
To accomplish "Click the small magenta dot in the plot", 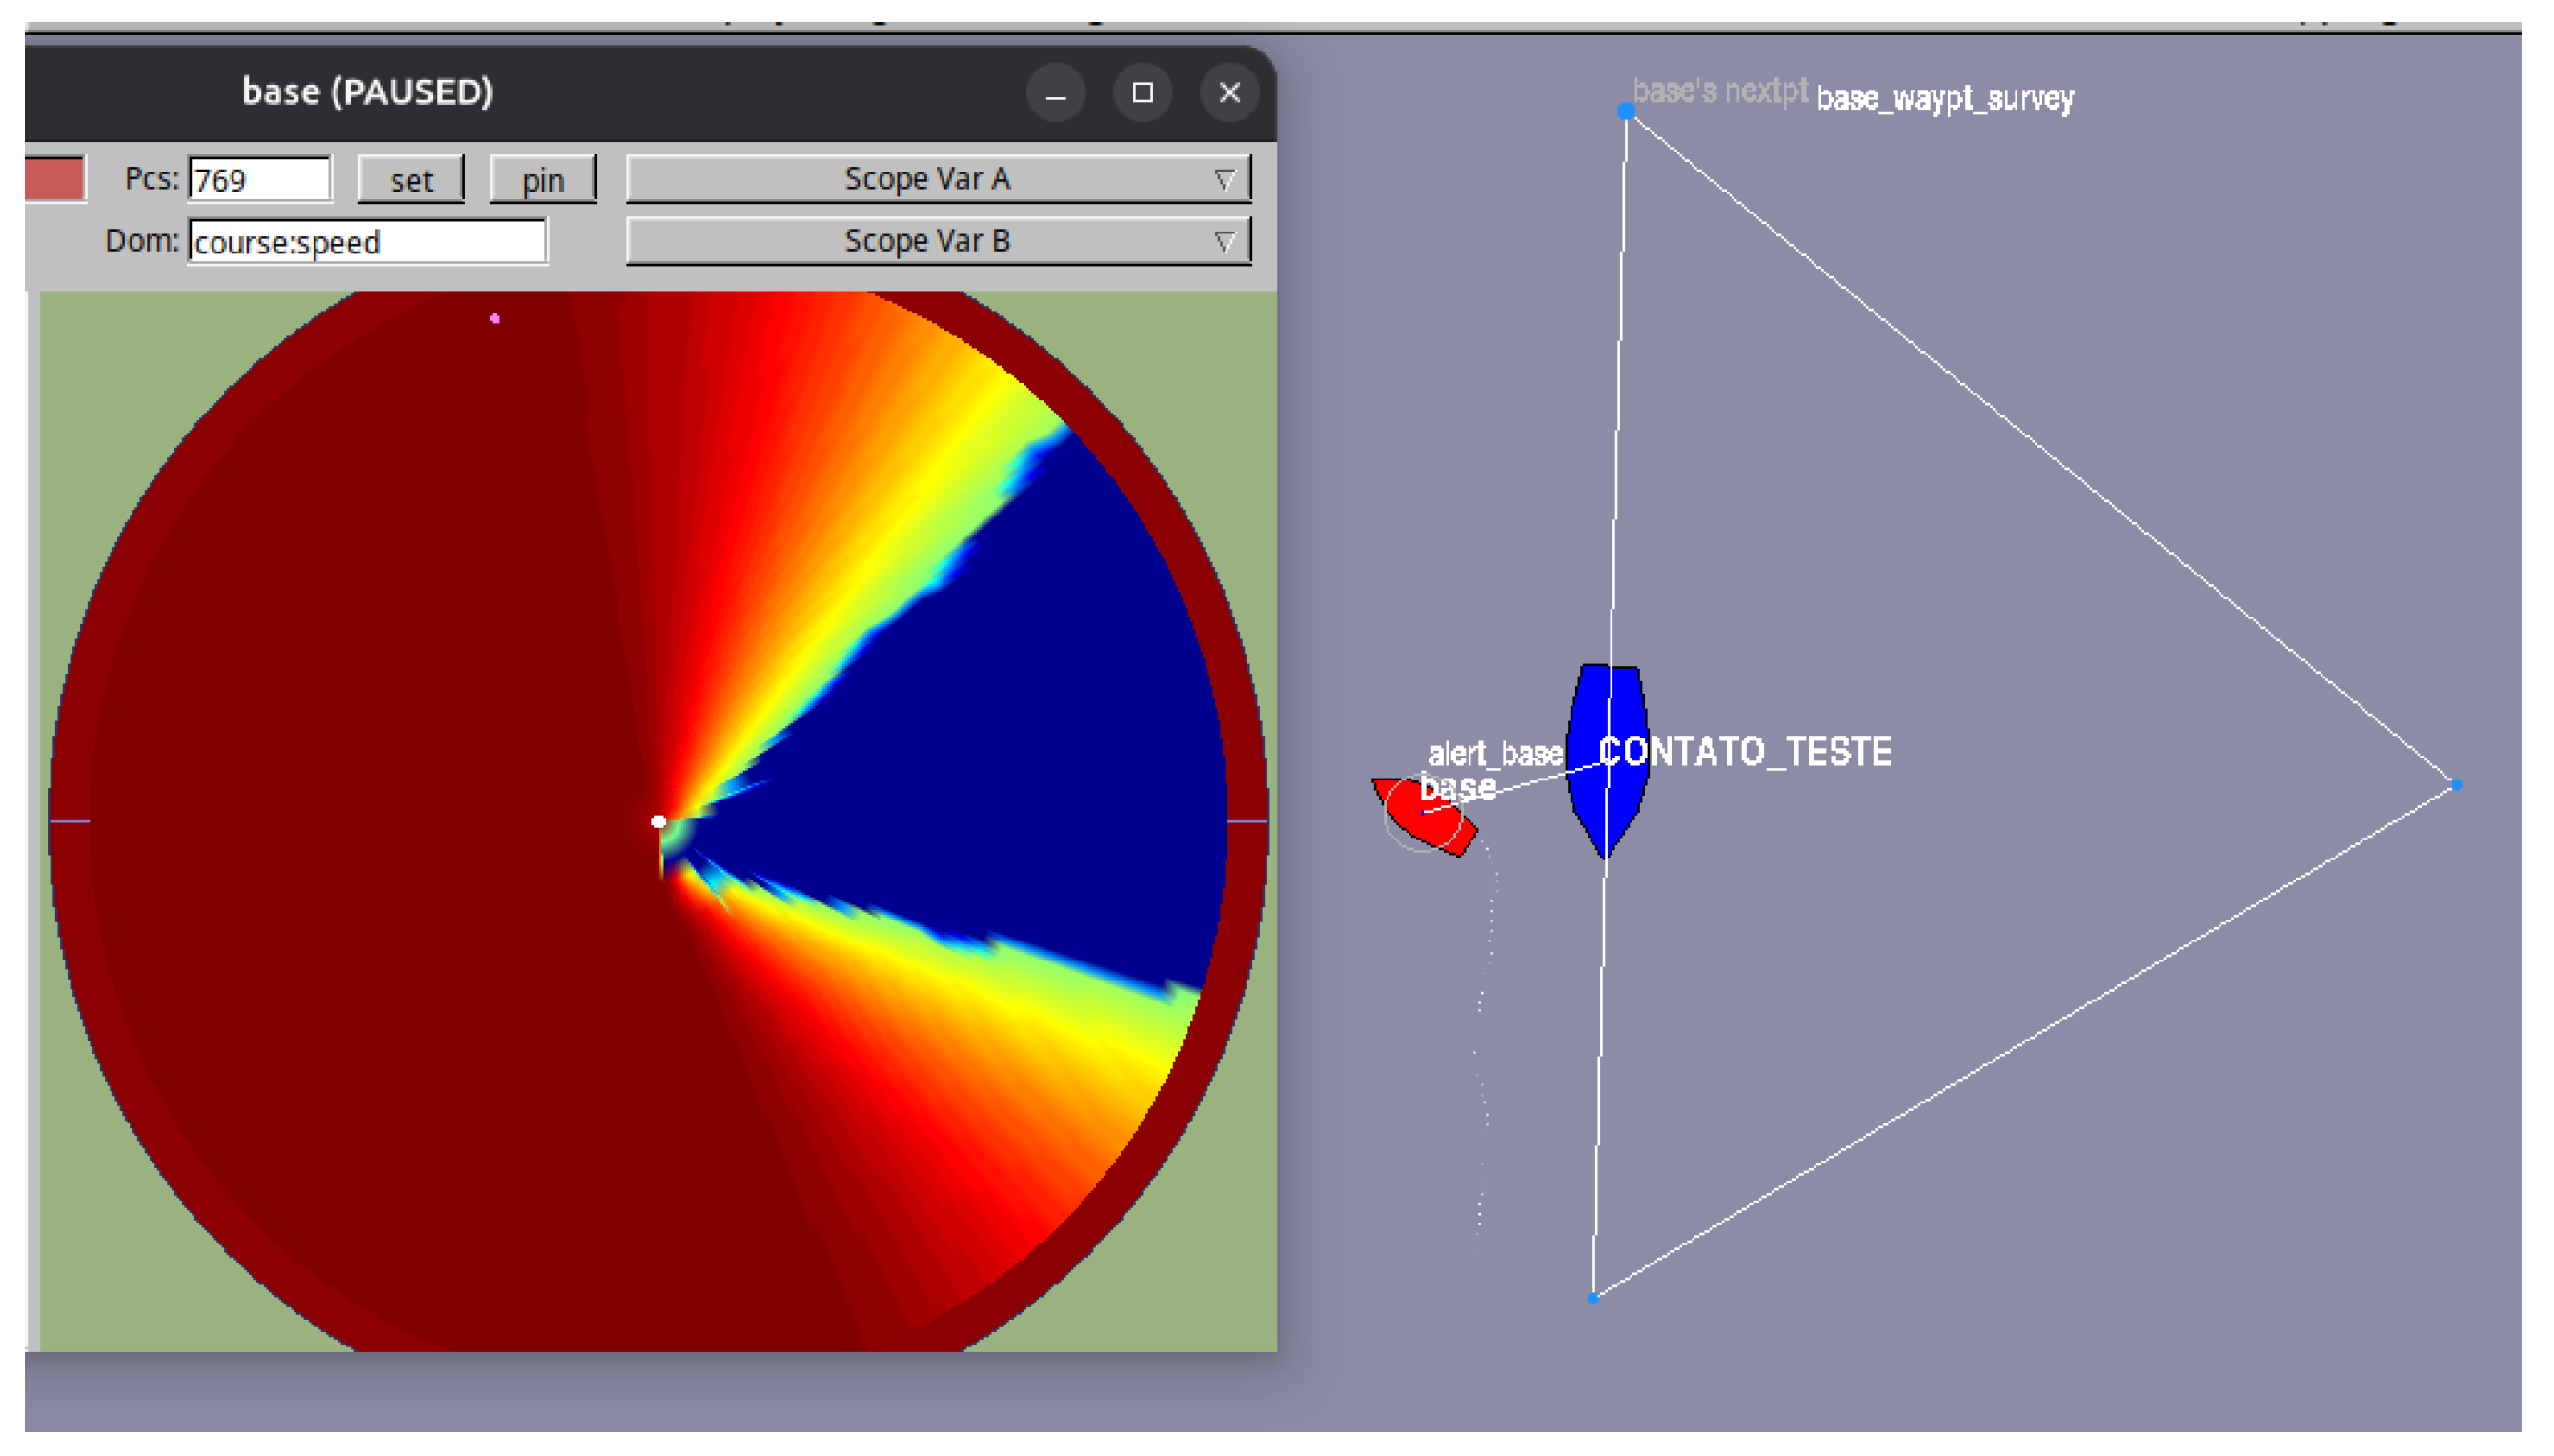I will point(495,319).
